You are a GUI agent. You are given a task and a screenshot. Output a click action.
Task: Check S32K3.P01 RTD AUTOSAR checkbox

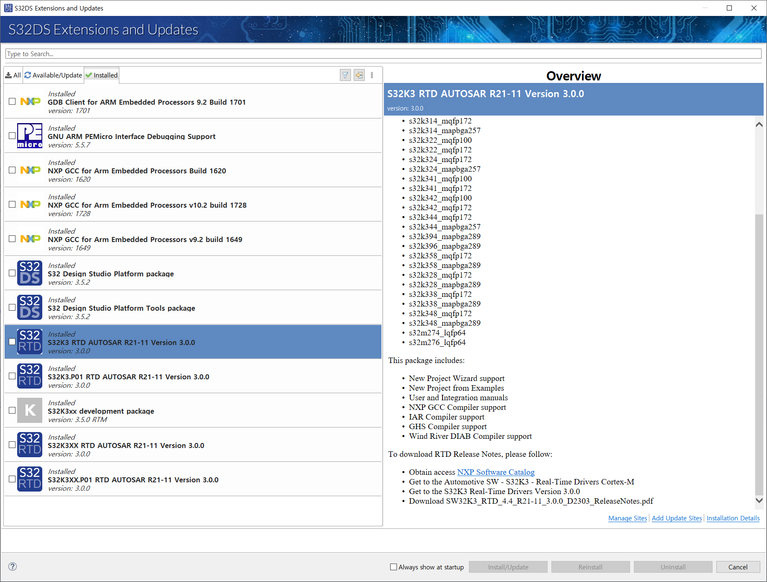coord(12,376)
